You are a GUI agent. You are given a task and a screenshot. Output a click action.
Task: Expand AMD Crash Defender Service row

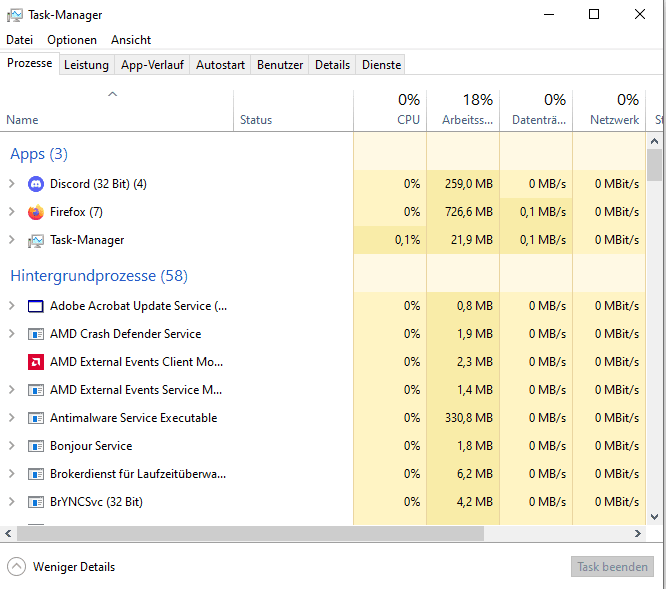click(11, 334)
